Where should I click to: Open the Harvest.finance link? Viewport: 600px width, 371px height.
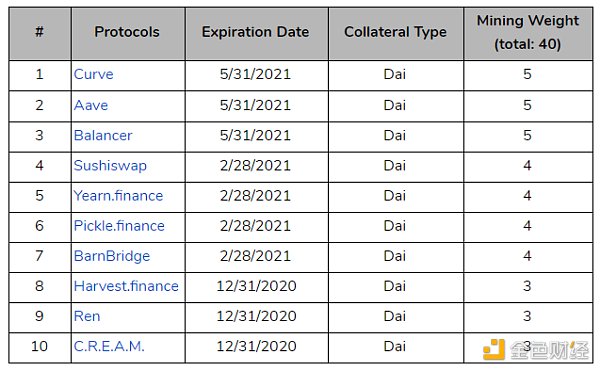click(x=126, y=286)
